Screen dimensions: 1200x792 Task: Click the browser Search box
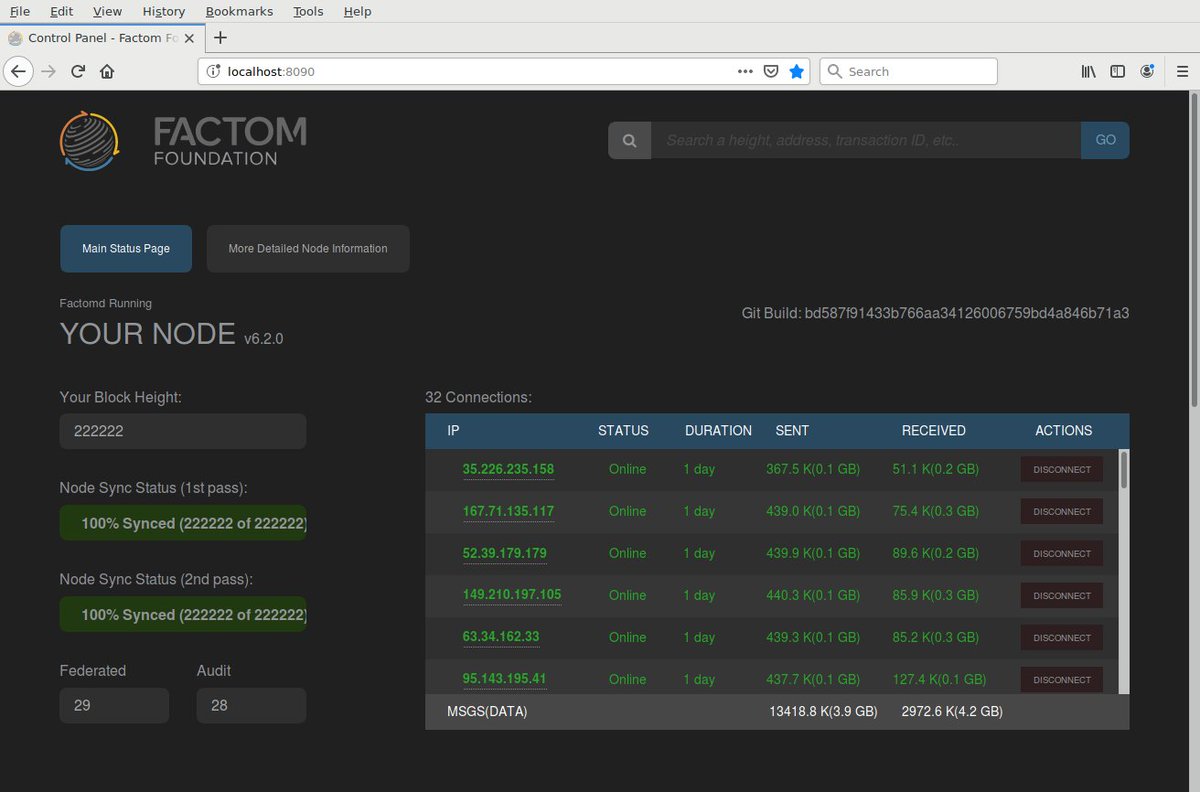[908, 71]
